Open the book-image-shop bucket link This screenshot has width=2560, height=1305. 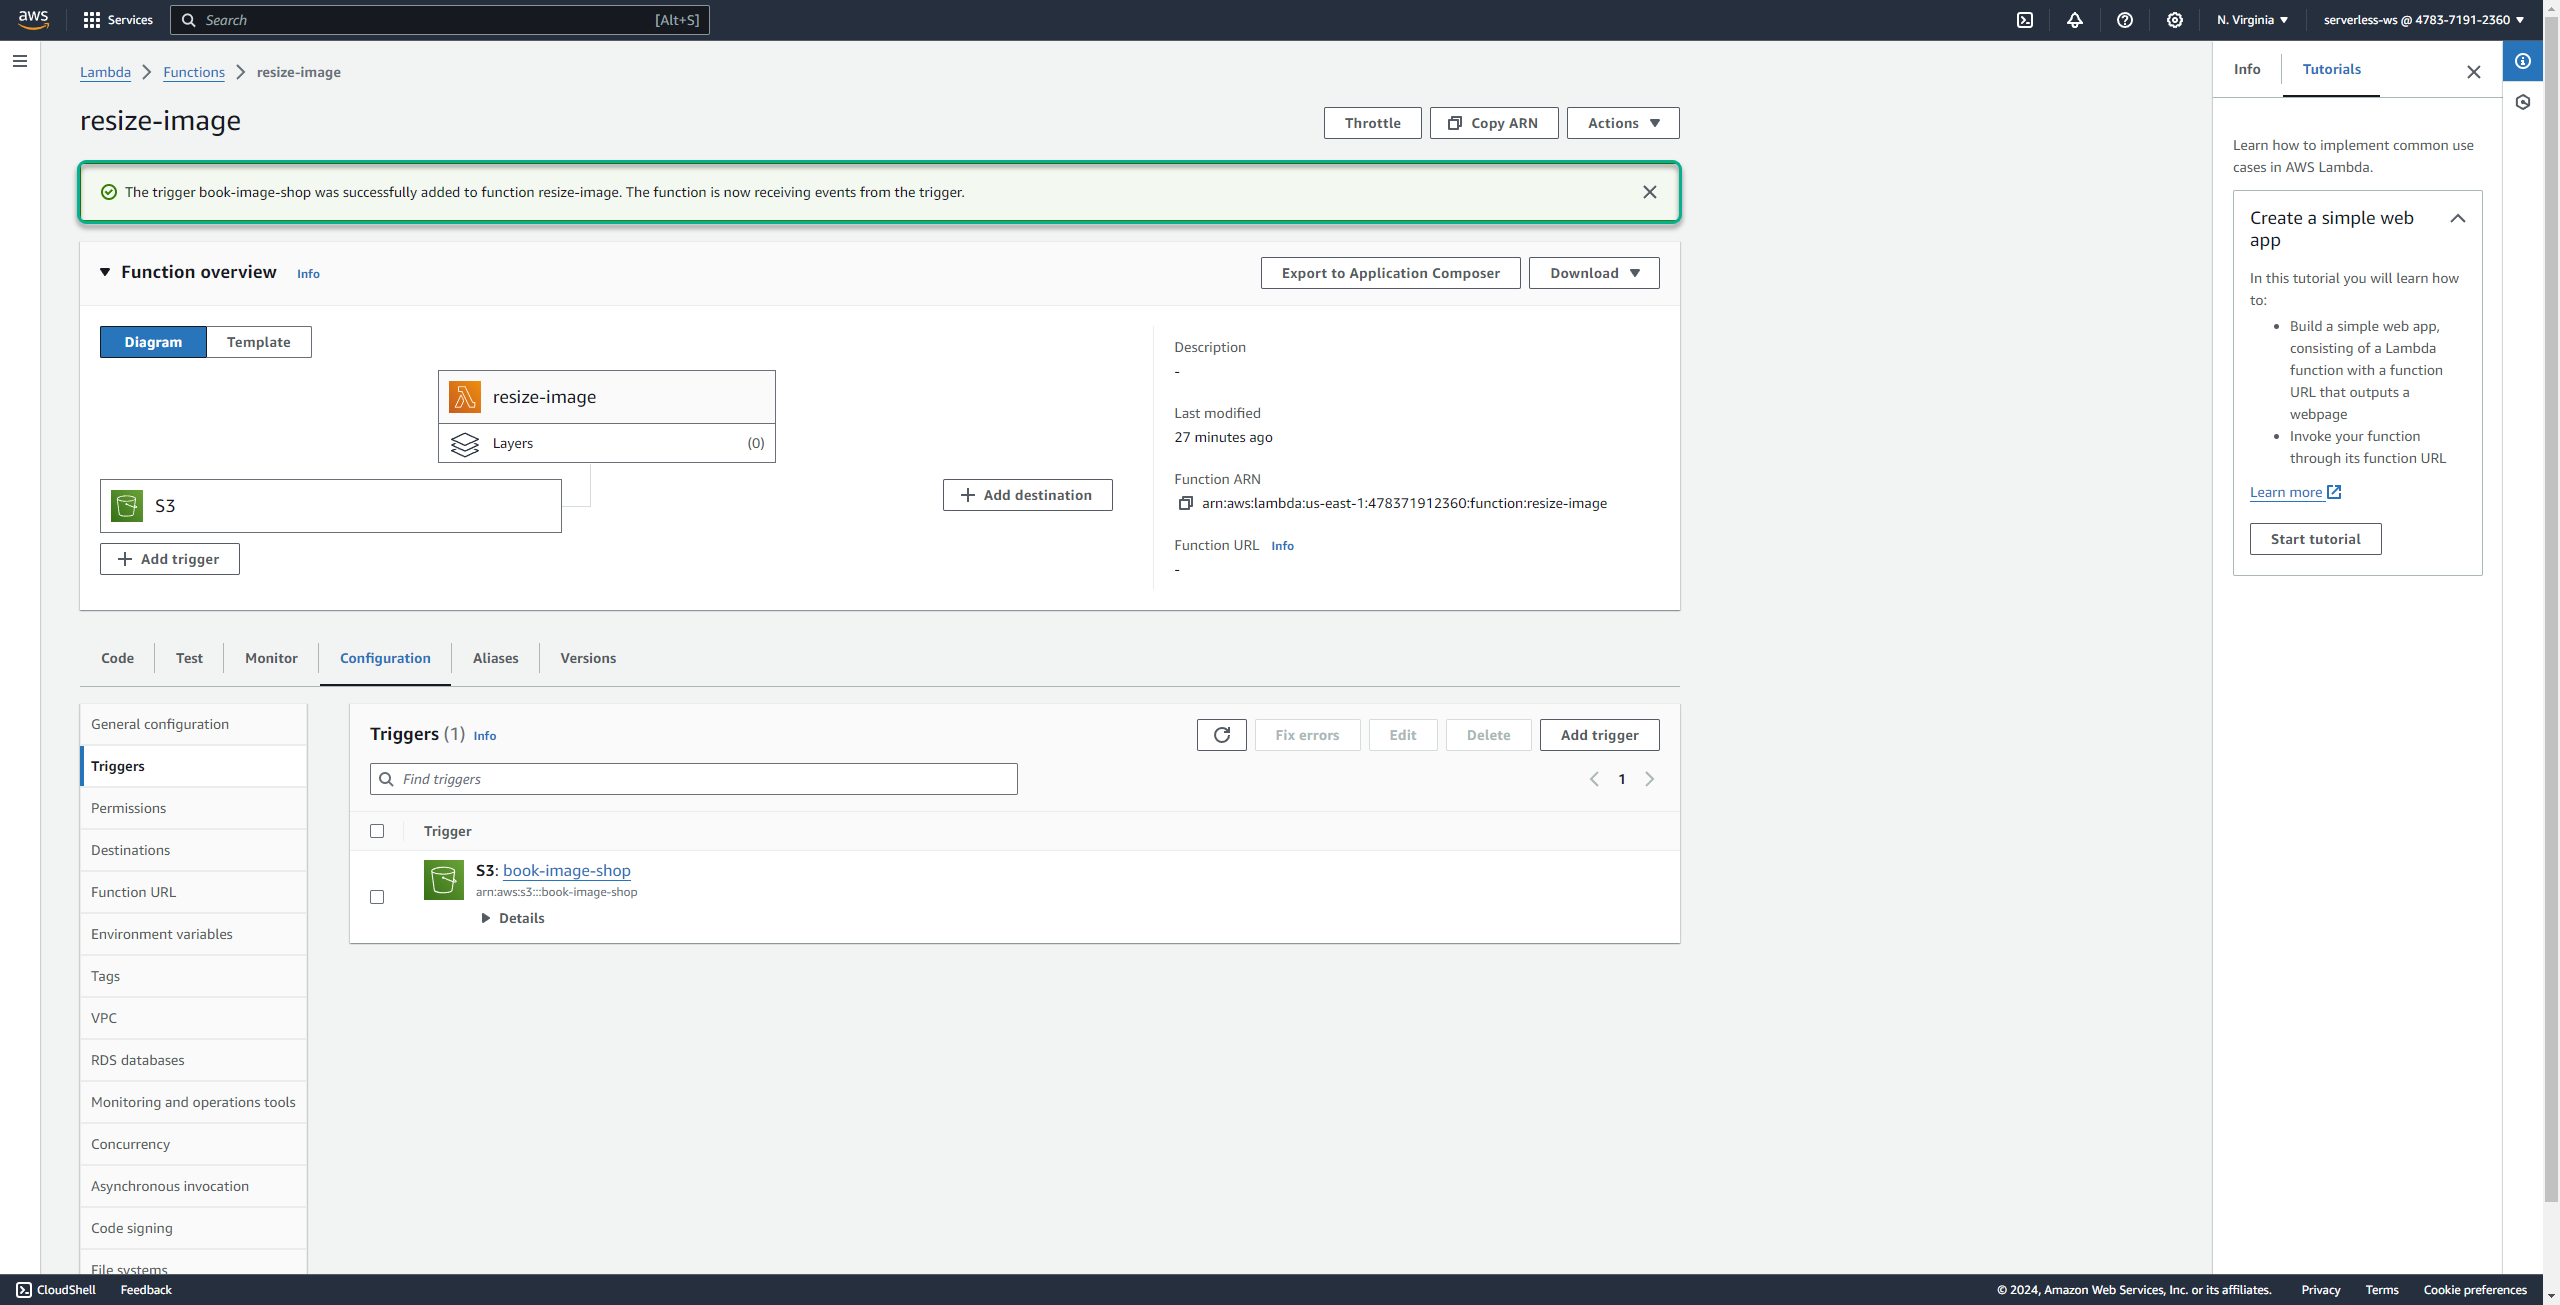coord(567,871)
